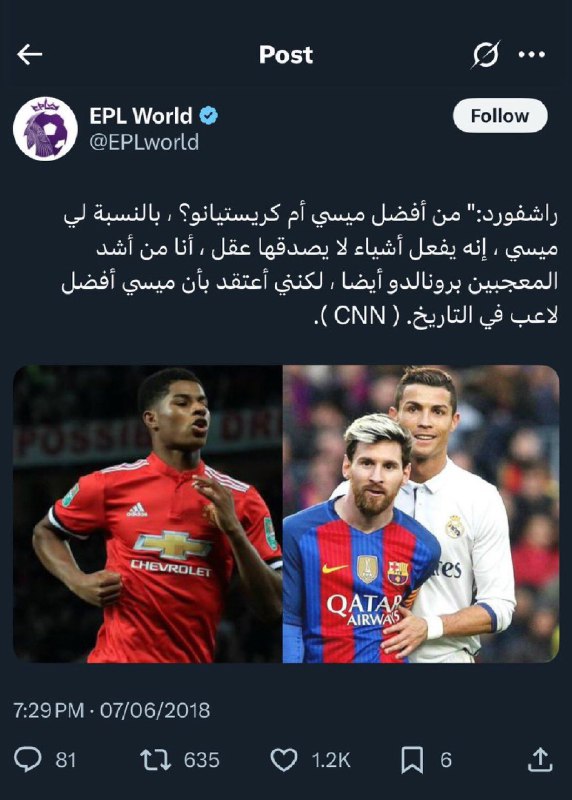Follow the EPL World account
The height and width of the screenshot is (800, 572).
click(500, 116)
